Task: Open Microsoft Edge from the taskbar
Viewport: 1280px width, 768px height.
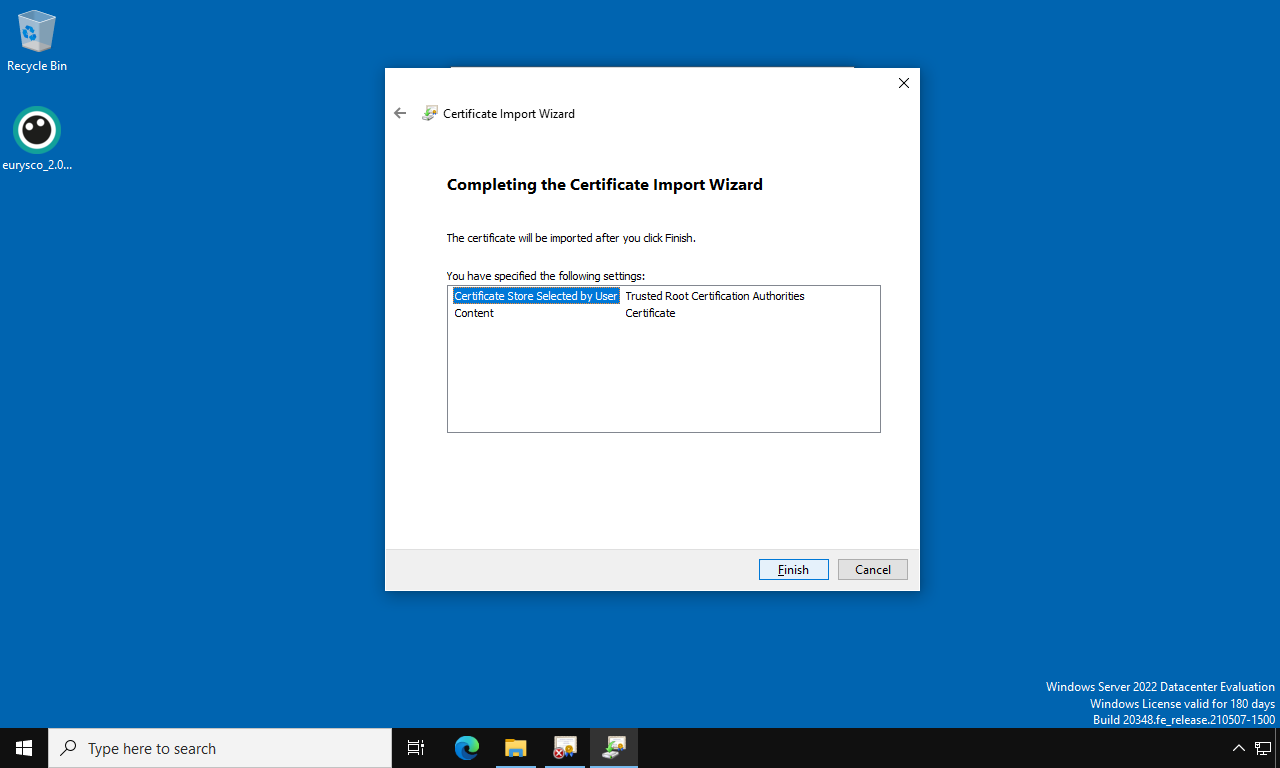Action: tap(467, 748)
